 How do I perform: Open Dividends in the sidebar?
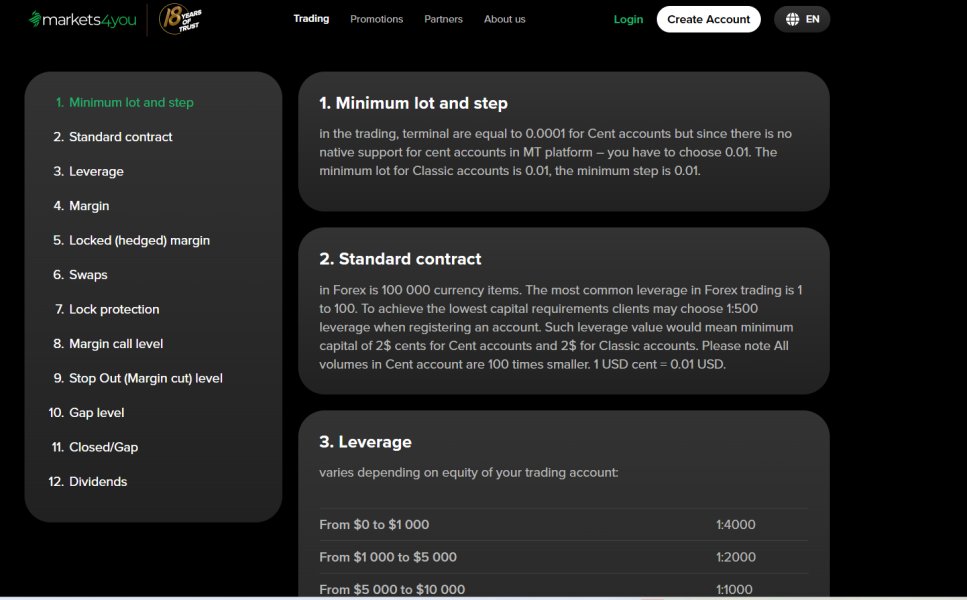pos(98,482)
